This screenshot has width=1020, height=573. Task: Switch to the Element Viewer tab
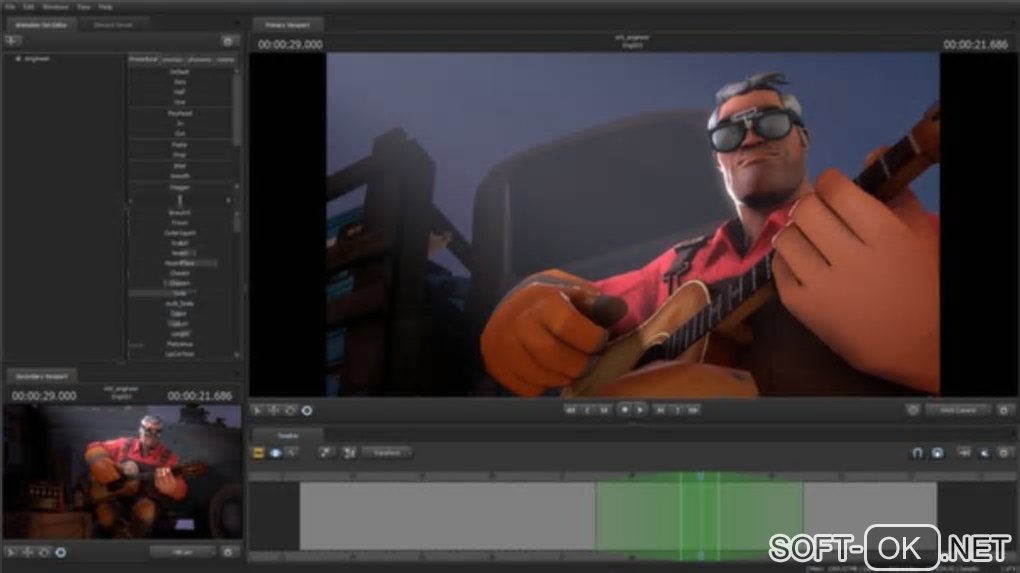click(113, 25)
